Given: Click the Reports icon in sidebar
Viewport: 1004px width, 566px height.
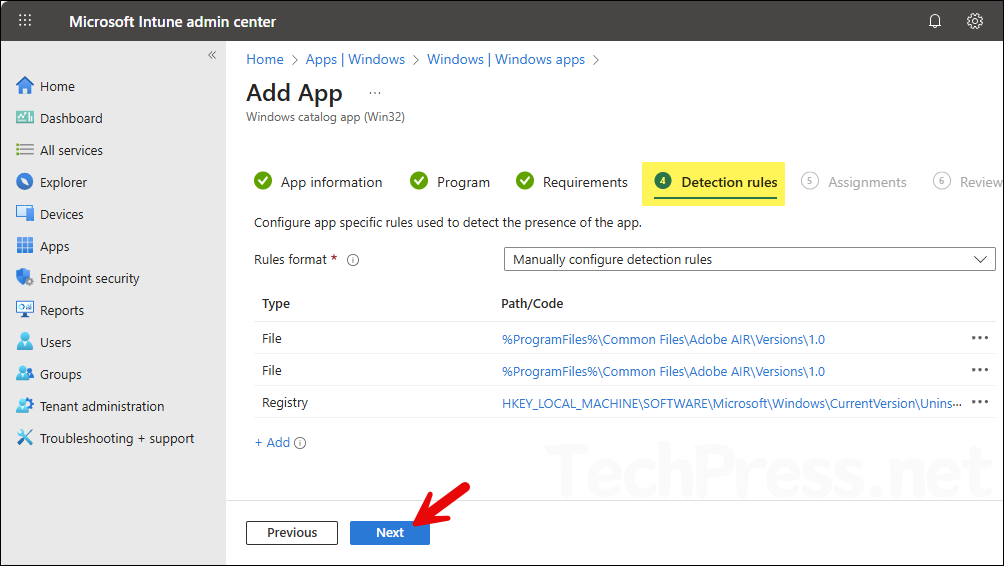Looking at the screenshot, I should [25, 309].
